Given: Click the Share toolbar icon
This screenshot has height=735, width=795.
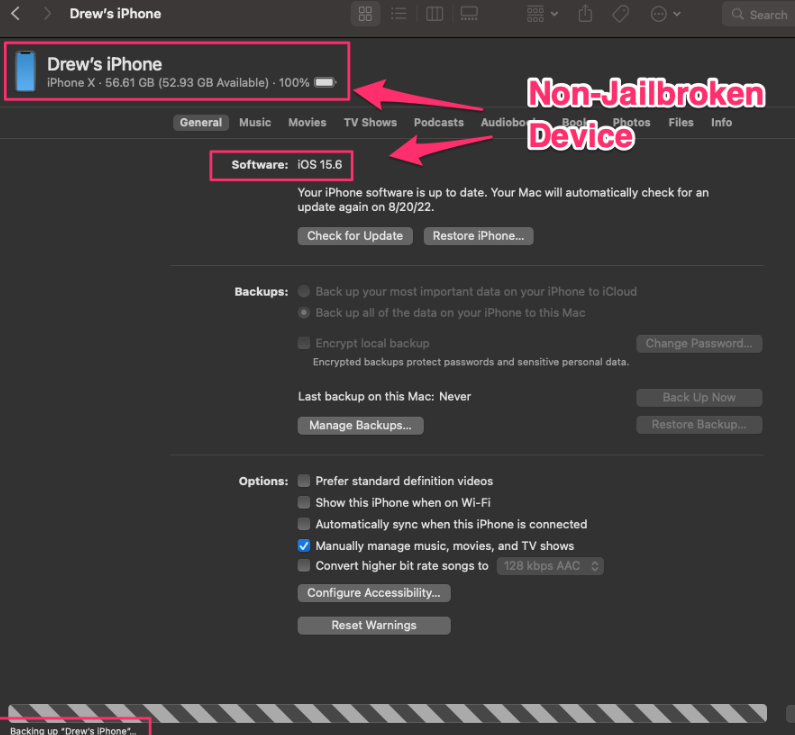Looking at the screenshot, I should click(x=585, y=14).
